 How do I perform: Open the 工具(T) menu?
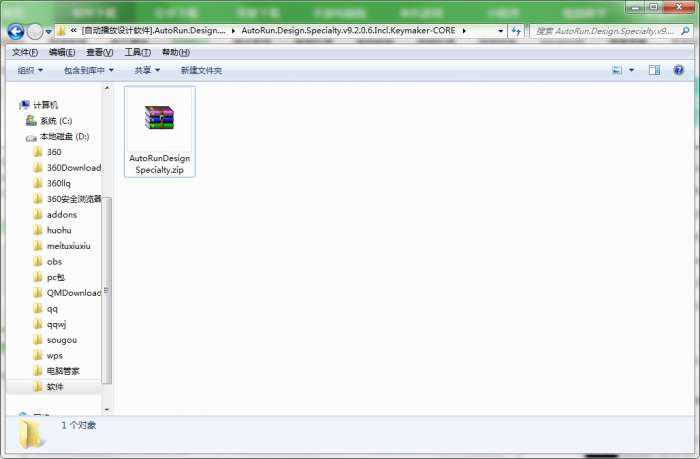click(137, 52)
